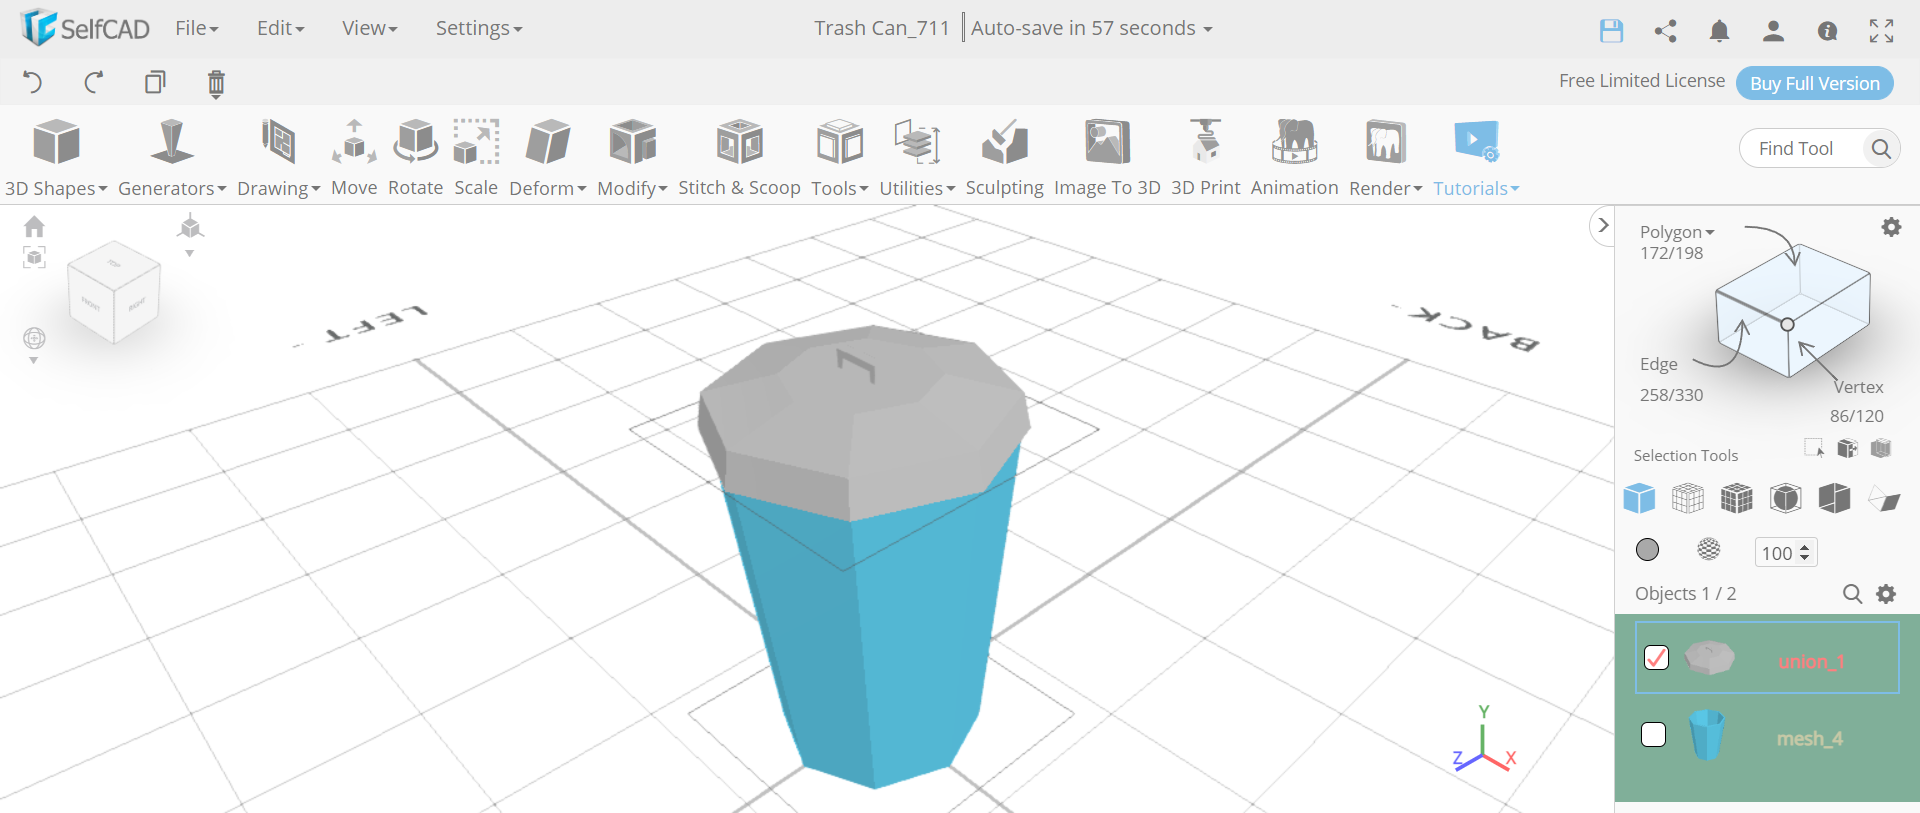The height and width of the screenshot is (813, 1920).
Task: Click the Buy Full Version button
Action: tap(1815, 83)
